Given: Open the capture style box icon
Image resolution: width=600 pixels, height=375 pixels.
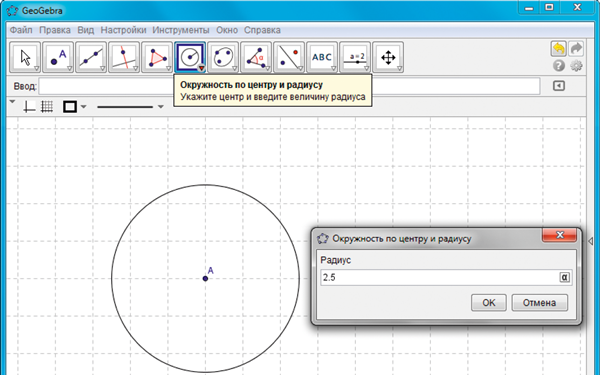Looking at the screenshot, I should 70,107.
